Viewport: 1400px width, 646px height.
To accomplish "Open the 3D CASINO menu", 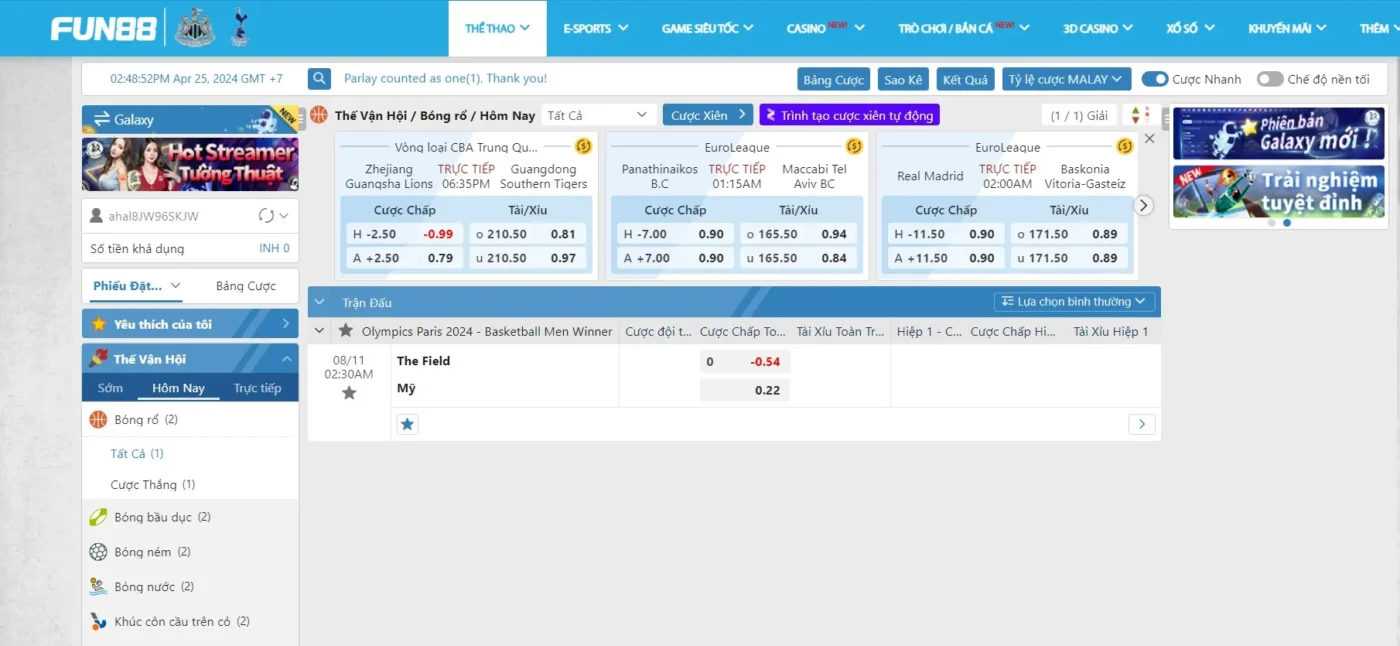I will [x=1099, y=28].
